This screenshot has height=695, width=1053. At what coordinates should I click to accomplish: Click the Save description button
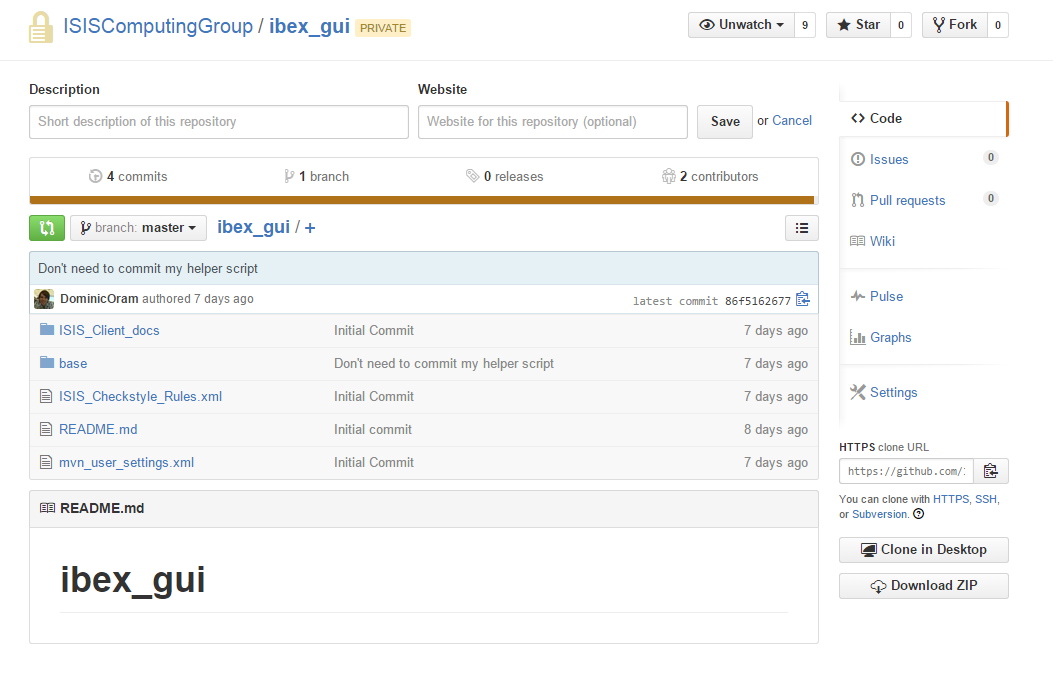[725, 122]
